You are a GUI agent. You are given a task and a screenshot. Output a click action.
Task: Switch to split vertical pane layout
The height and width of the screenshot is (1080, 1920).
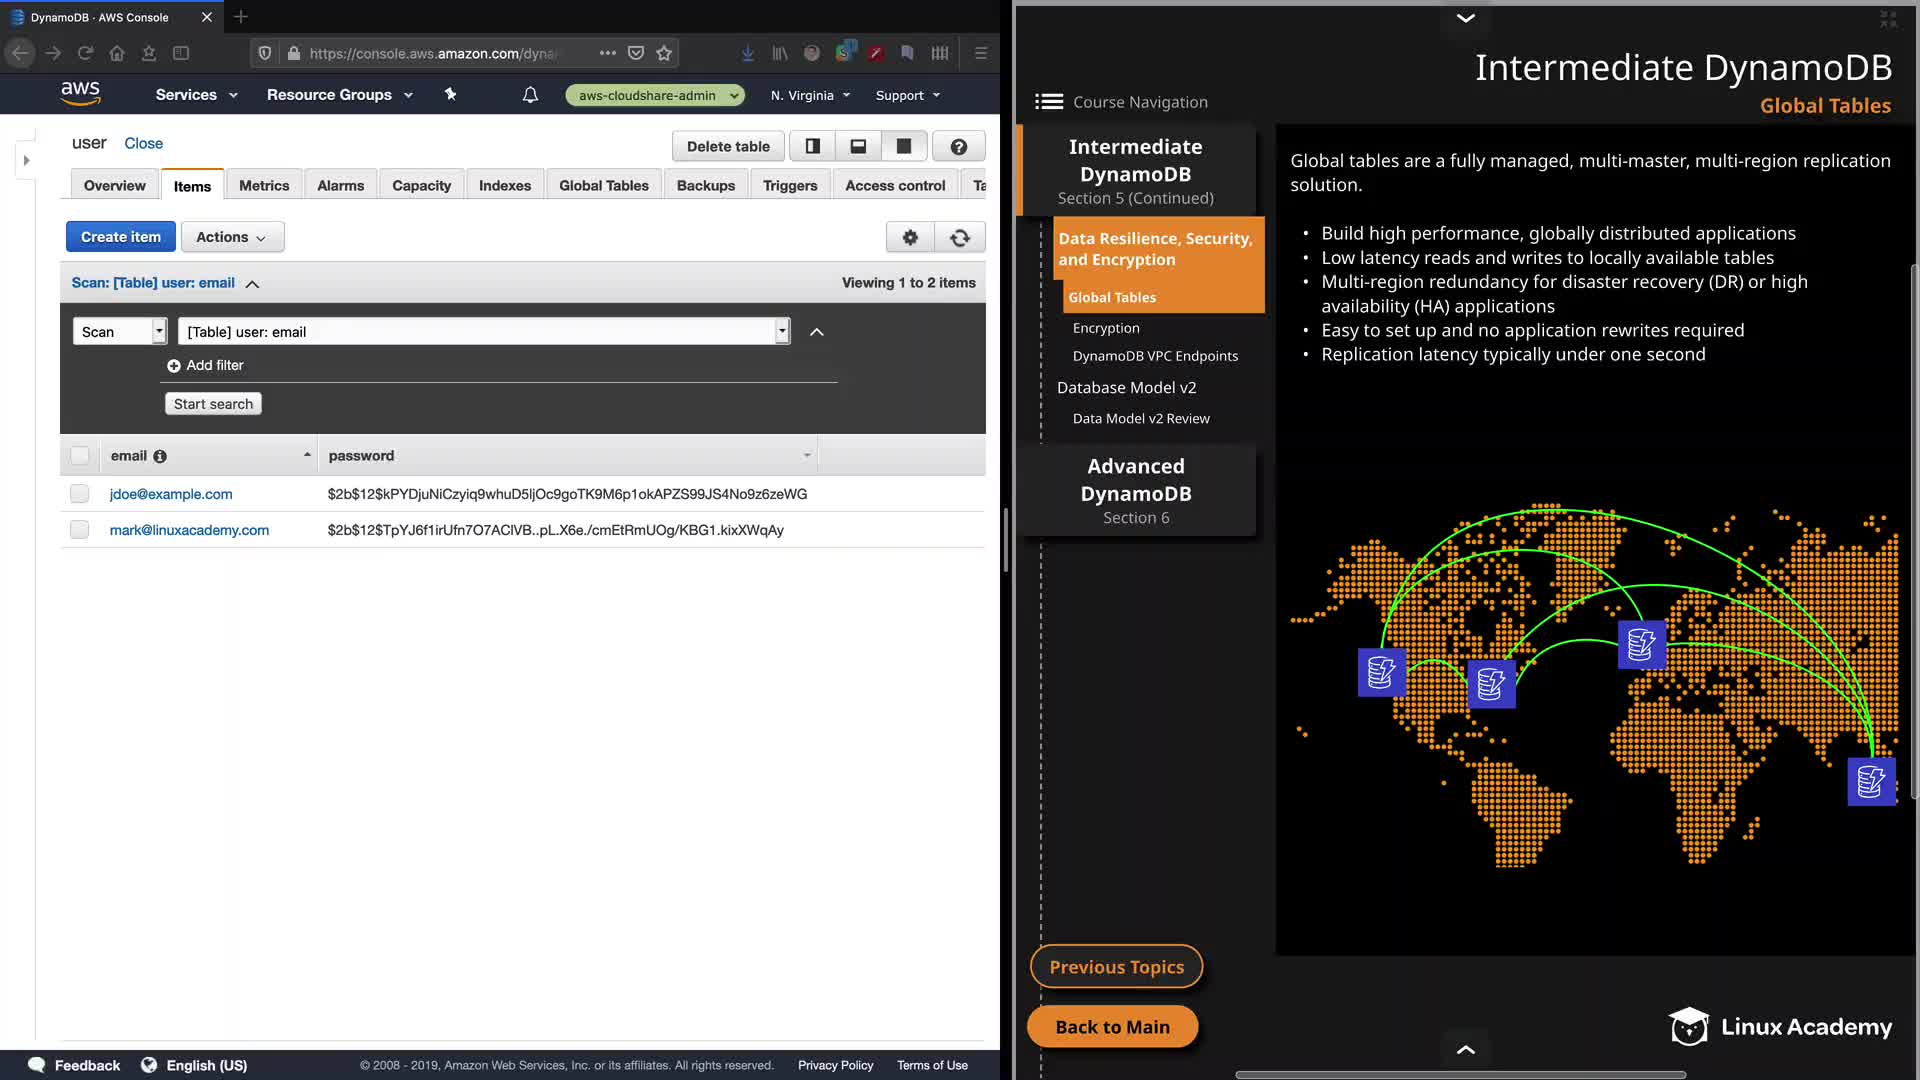(813, 146)
